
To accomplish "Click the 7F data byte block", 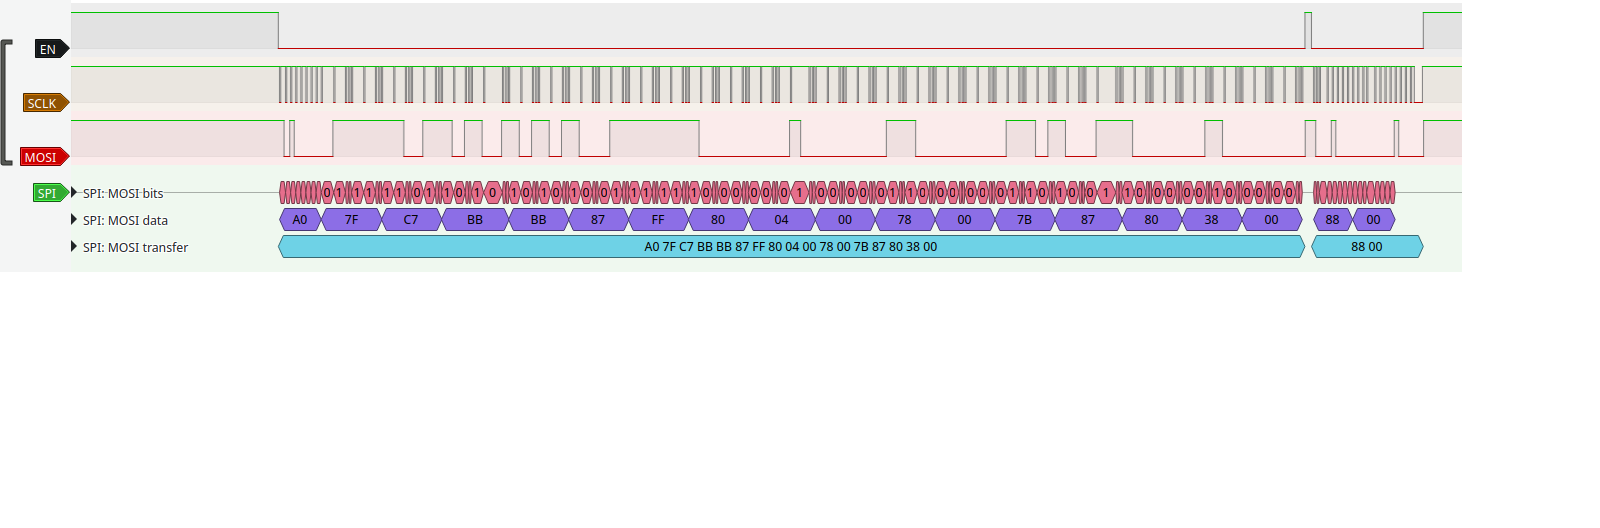I will [352, 219].
